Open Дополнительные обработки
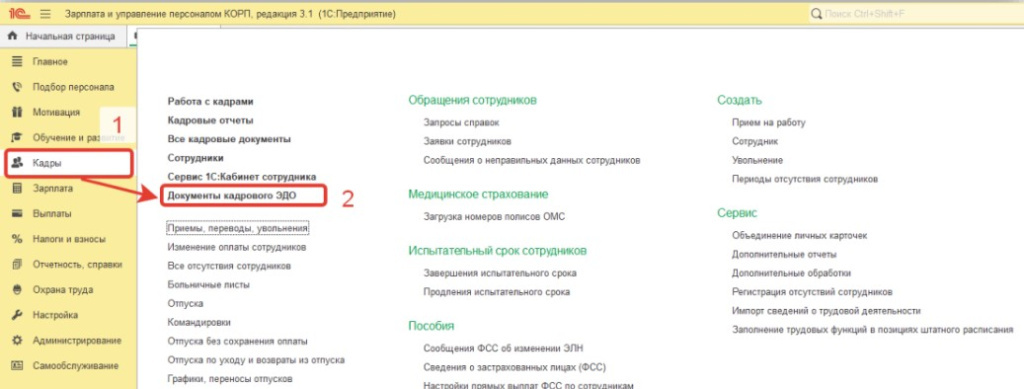The height and width of the screenshot is (389, 1024). [792, 273]
